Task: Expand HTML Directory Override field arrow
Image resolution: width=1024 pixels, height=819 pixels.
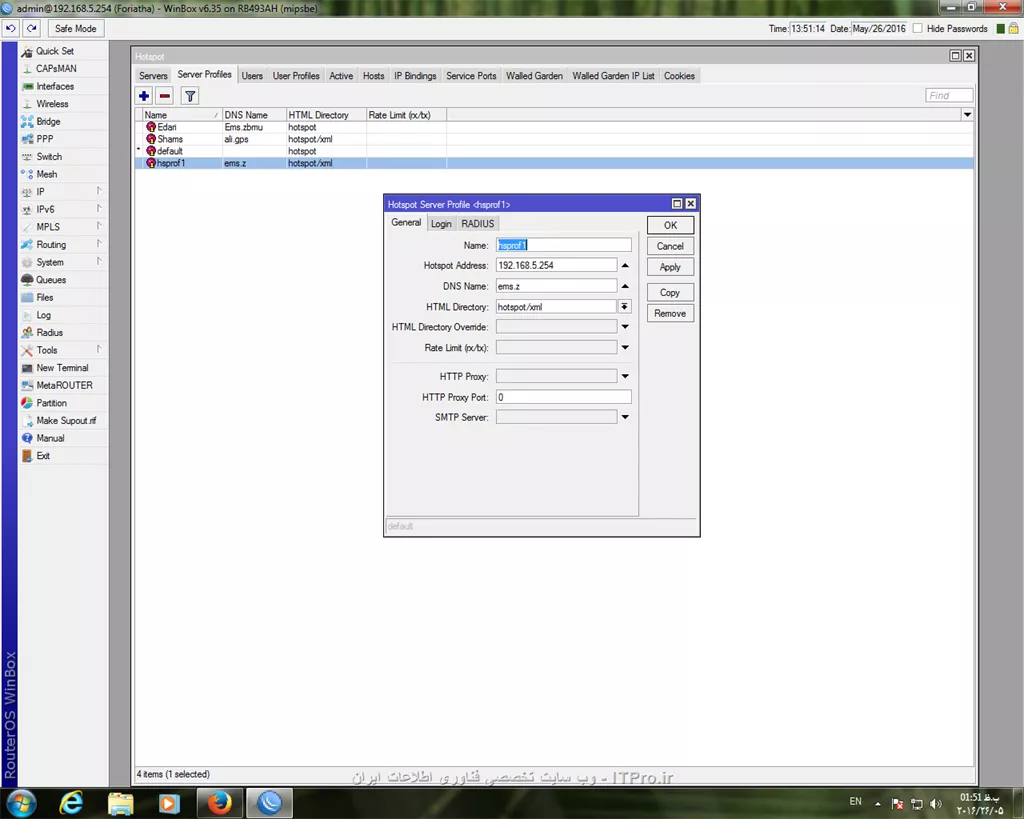Action: [625, 327]
